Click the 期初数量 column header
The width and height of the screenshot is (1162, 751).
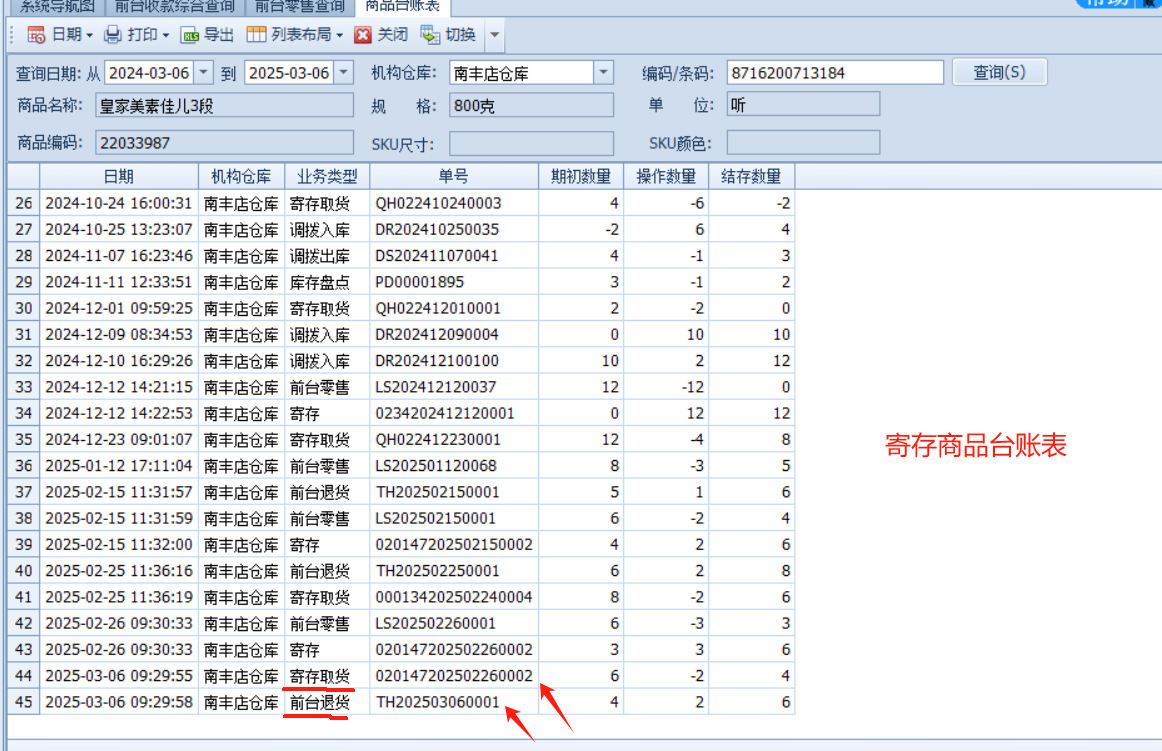click(x=581, y=176)
